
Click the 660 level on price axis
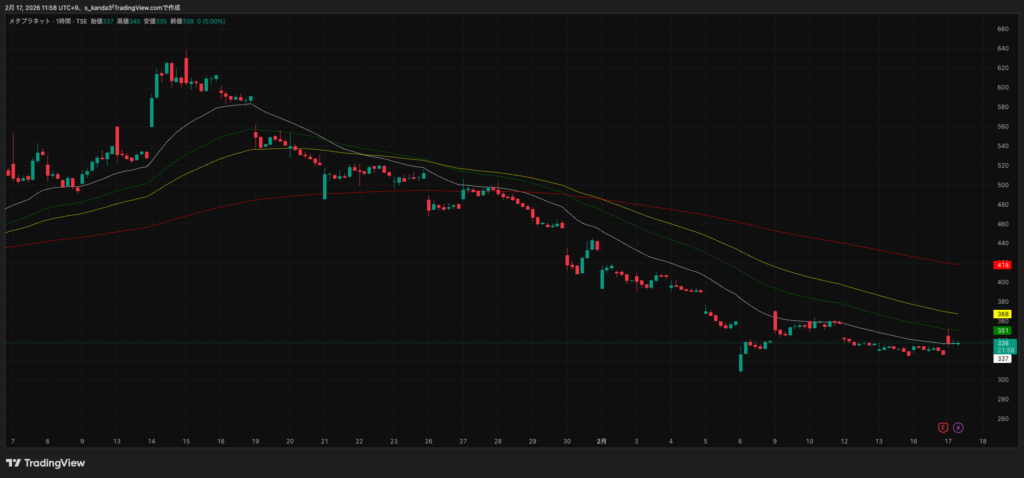tap(1002, 29)
